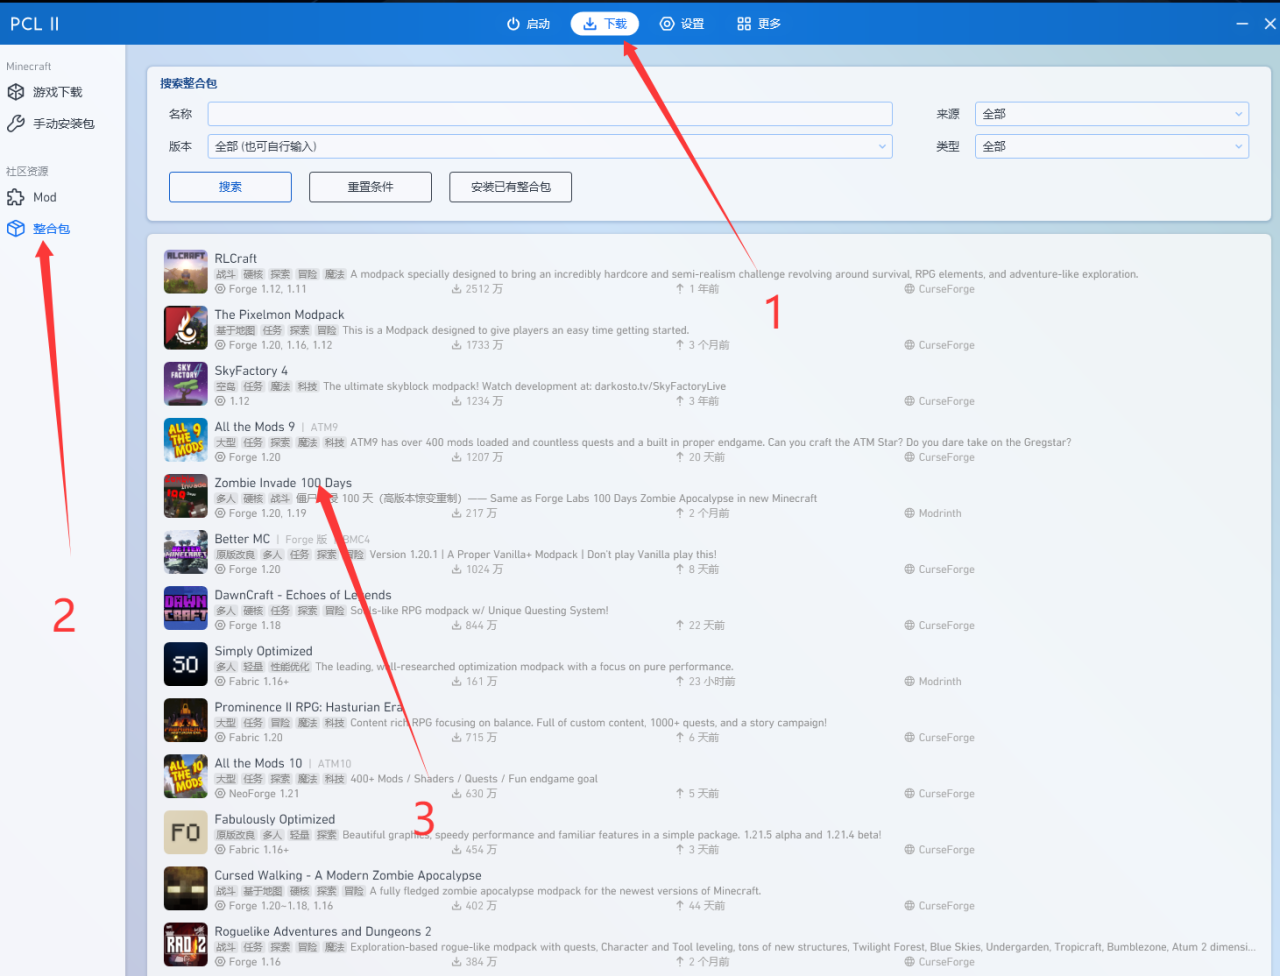
Task: Click the Better MC thumbnail icon
Action: (186, 552)
